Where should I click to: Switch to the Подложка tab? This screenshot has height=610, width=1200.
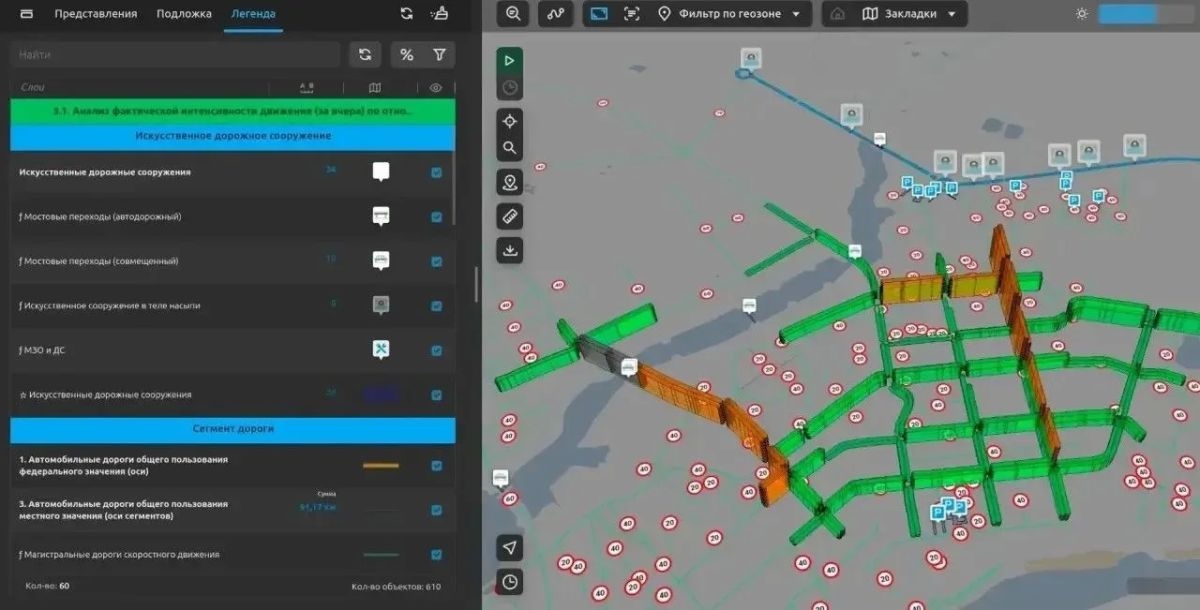pos(184,14)
